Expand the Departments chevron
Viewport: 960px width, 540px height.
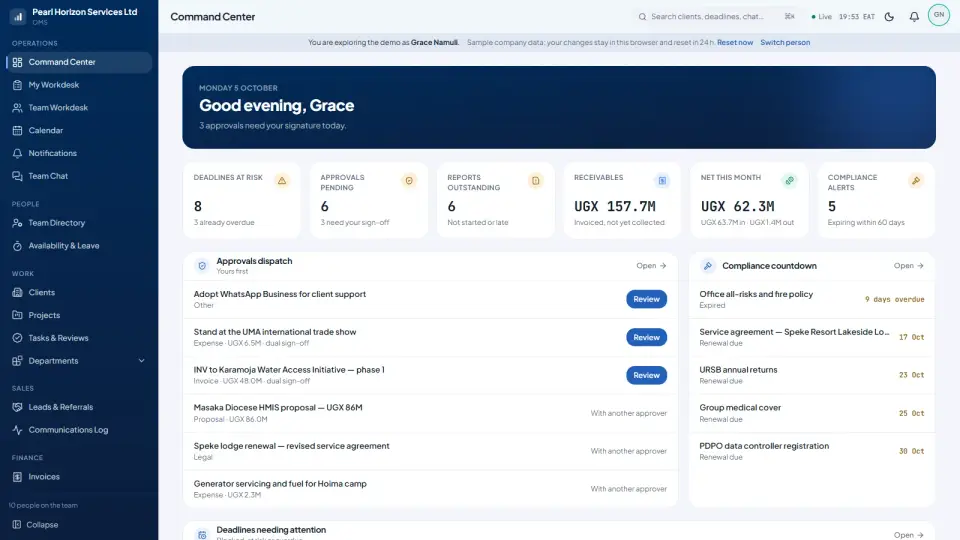tap(141, 361)
